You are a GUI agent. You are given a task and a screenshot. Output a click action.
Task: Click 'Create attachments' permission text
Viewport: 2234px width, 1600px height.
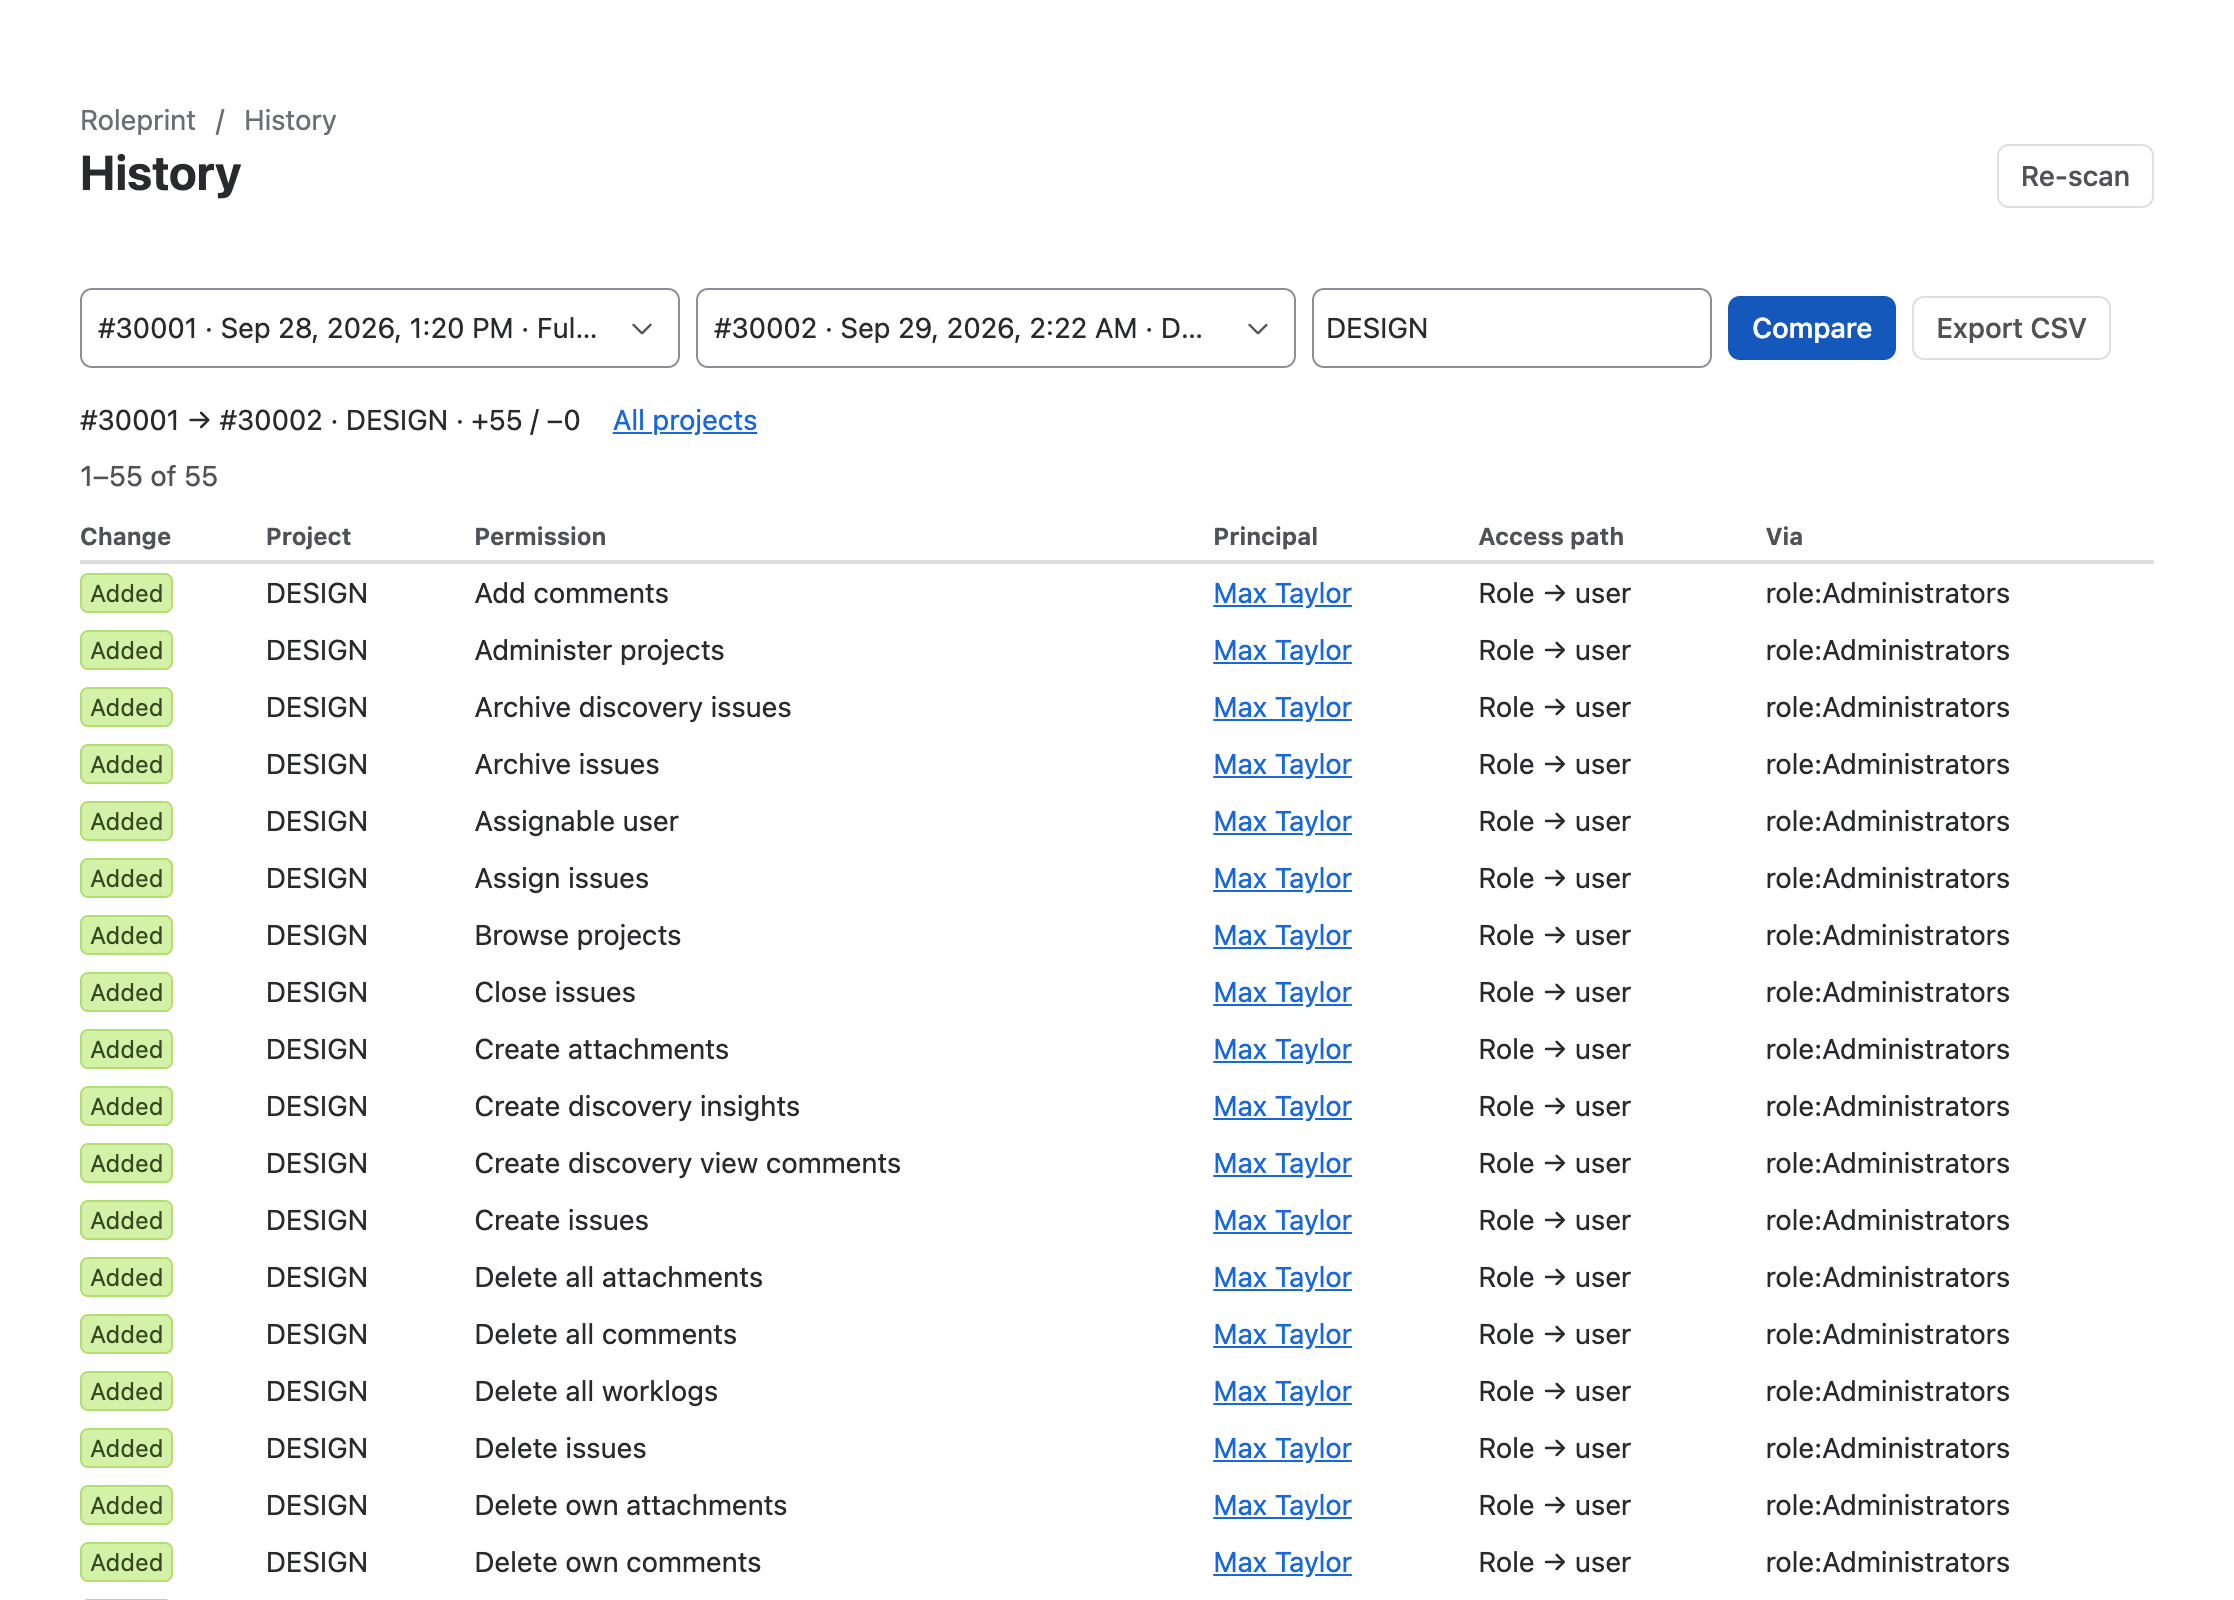click(601, 1049)
